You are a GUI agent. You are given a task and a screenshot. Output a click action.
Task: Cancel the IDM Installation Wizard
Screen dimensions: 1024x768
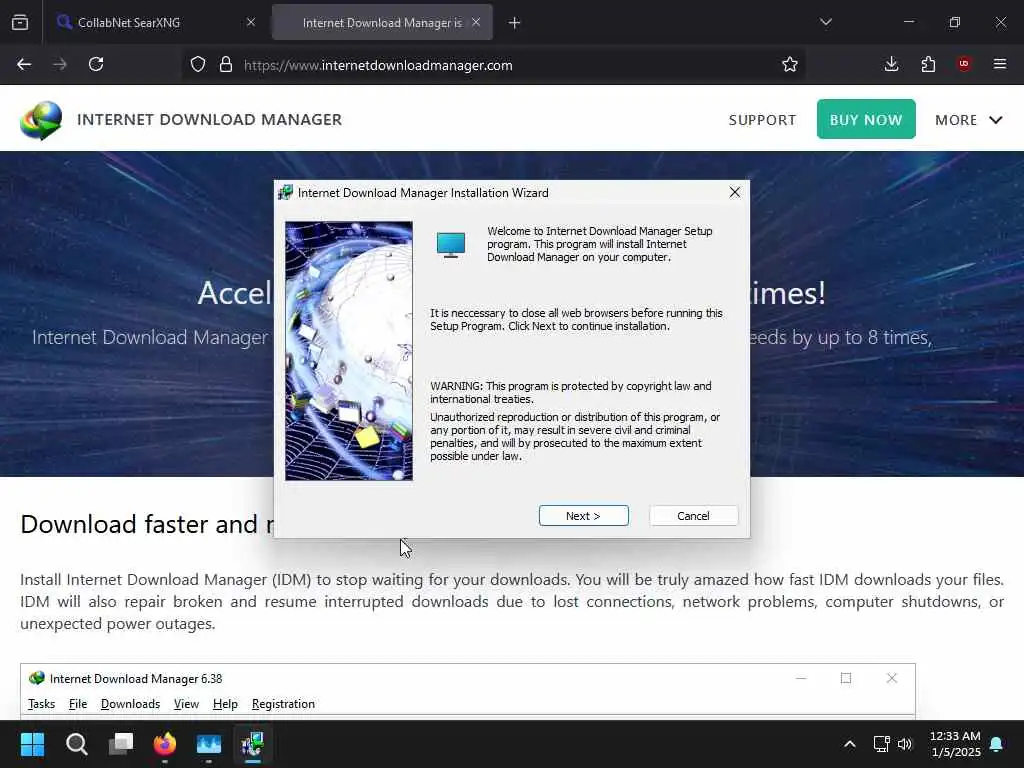pos(693,515)
